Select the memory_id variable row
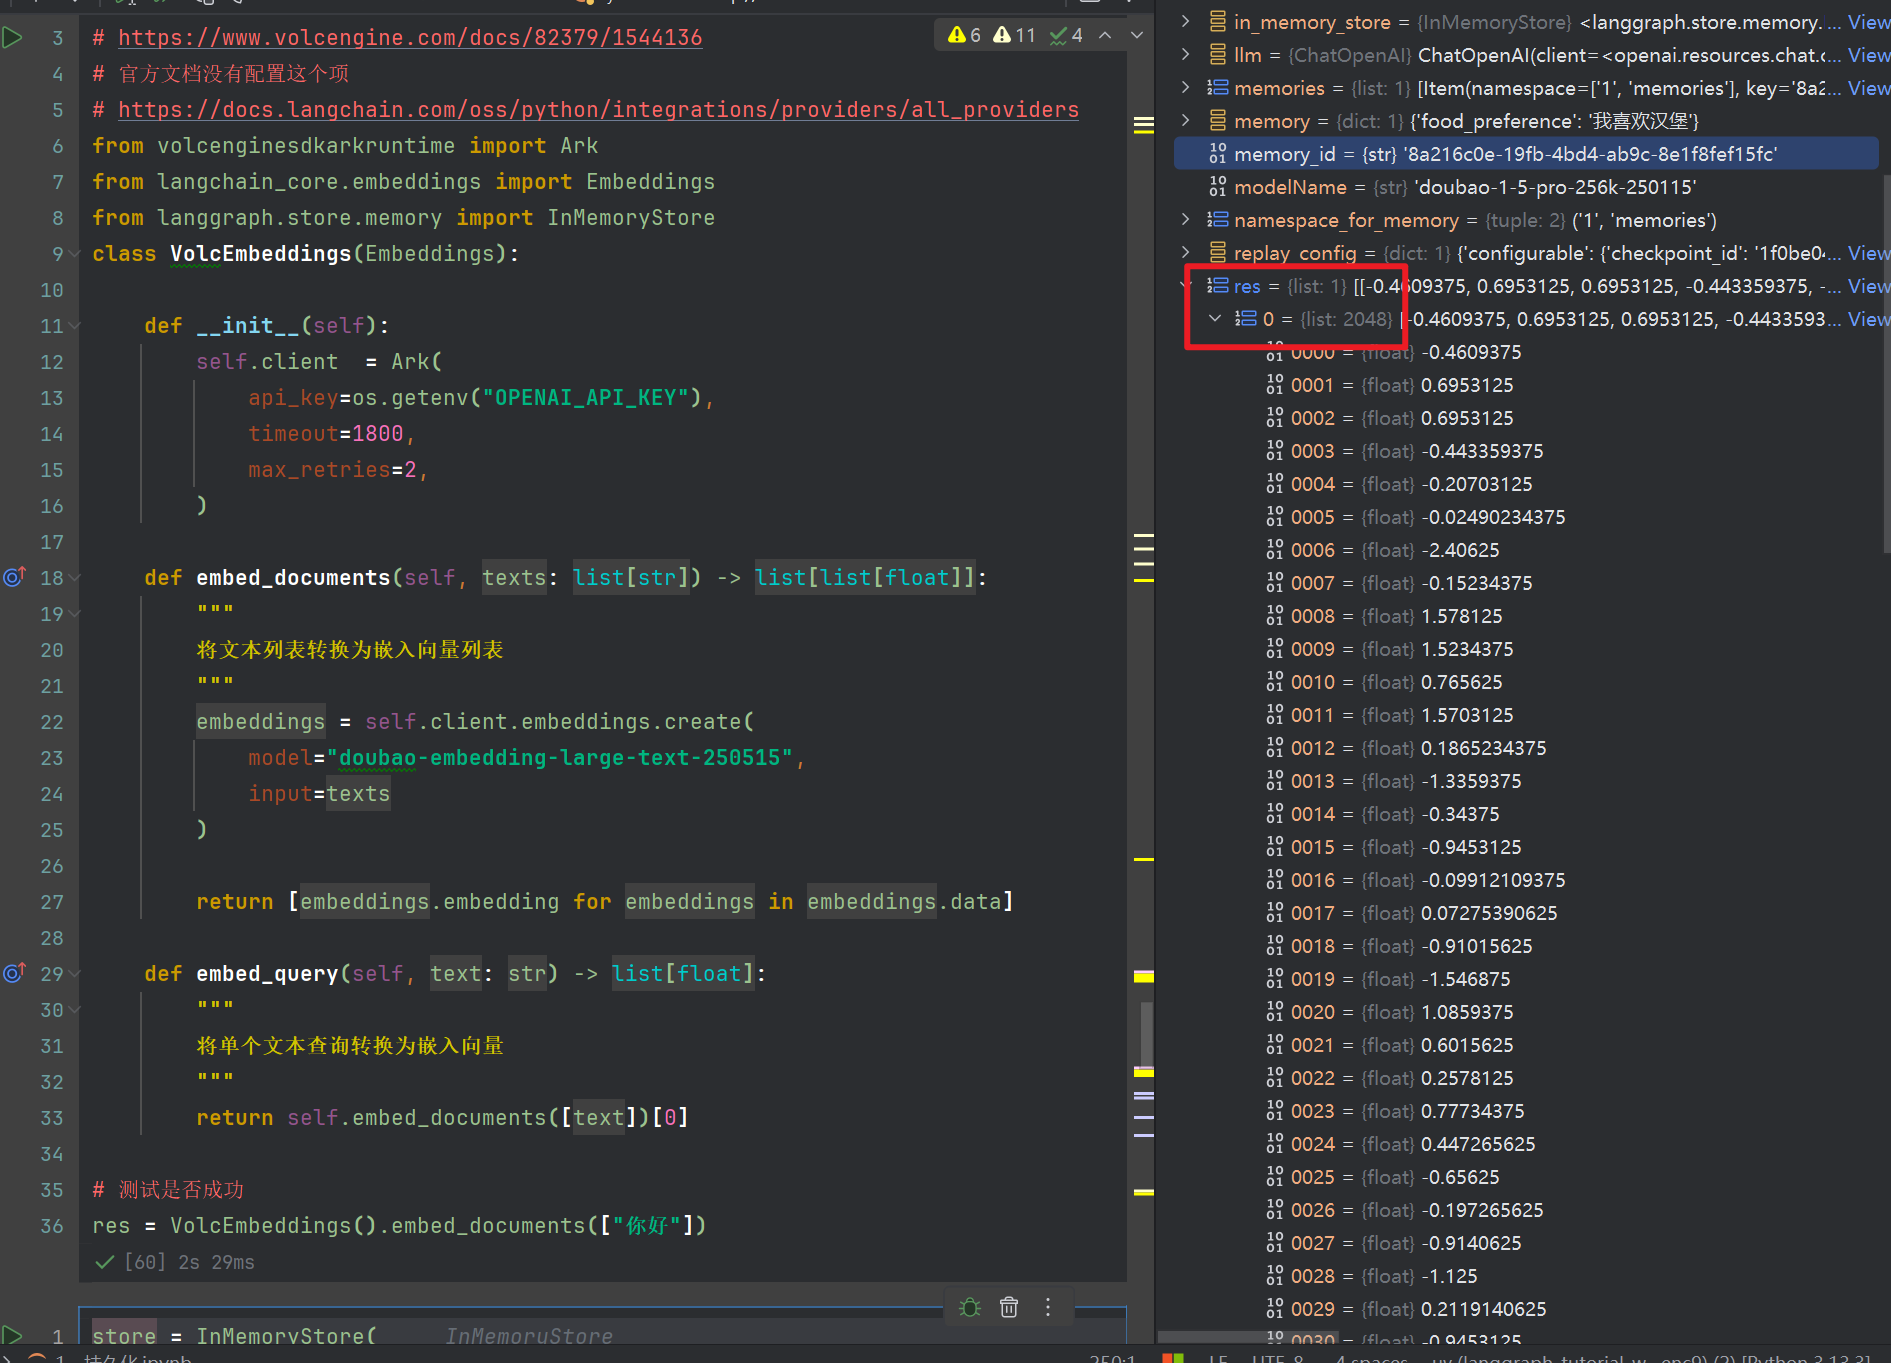 coord(1526,153)
